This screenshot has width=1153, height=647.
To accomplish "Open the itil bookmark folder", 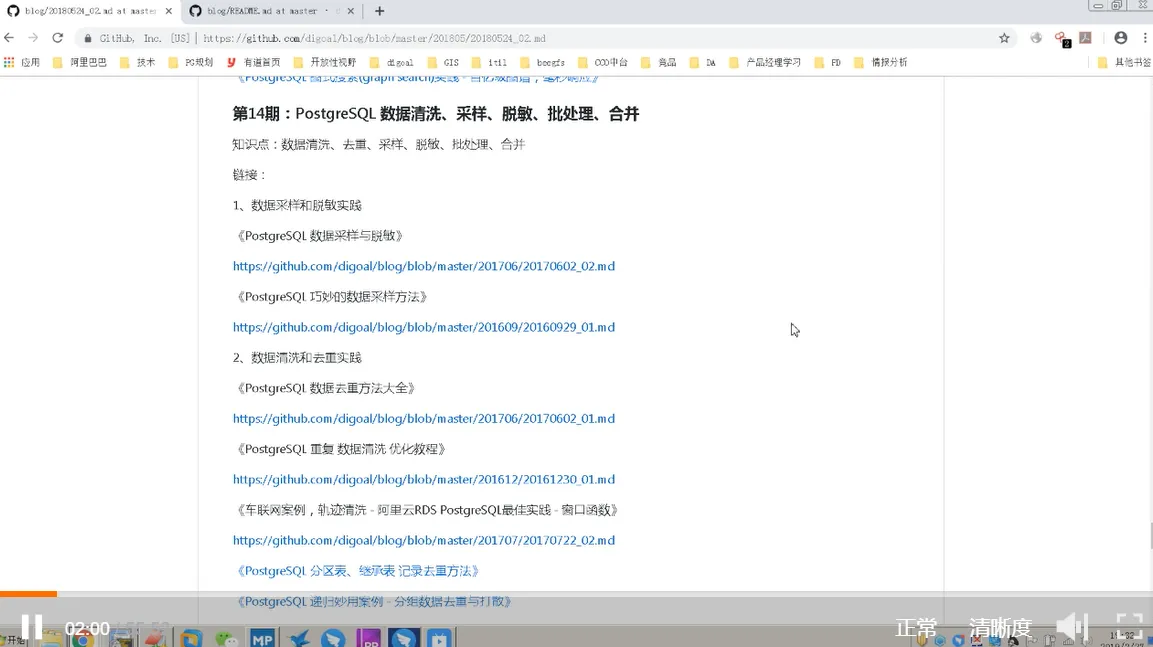I will click(x=490, y=62).
